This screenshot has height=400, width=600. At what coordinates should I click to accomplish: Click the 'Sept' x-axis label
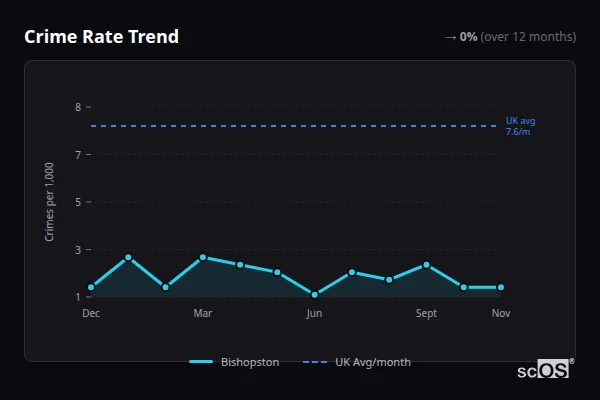click(x=426, y=313)
